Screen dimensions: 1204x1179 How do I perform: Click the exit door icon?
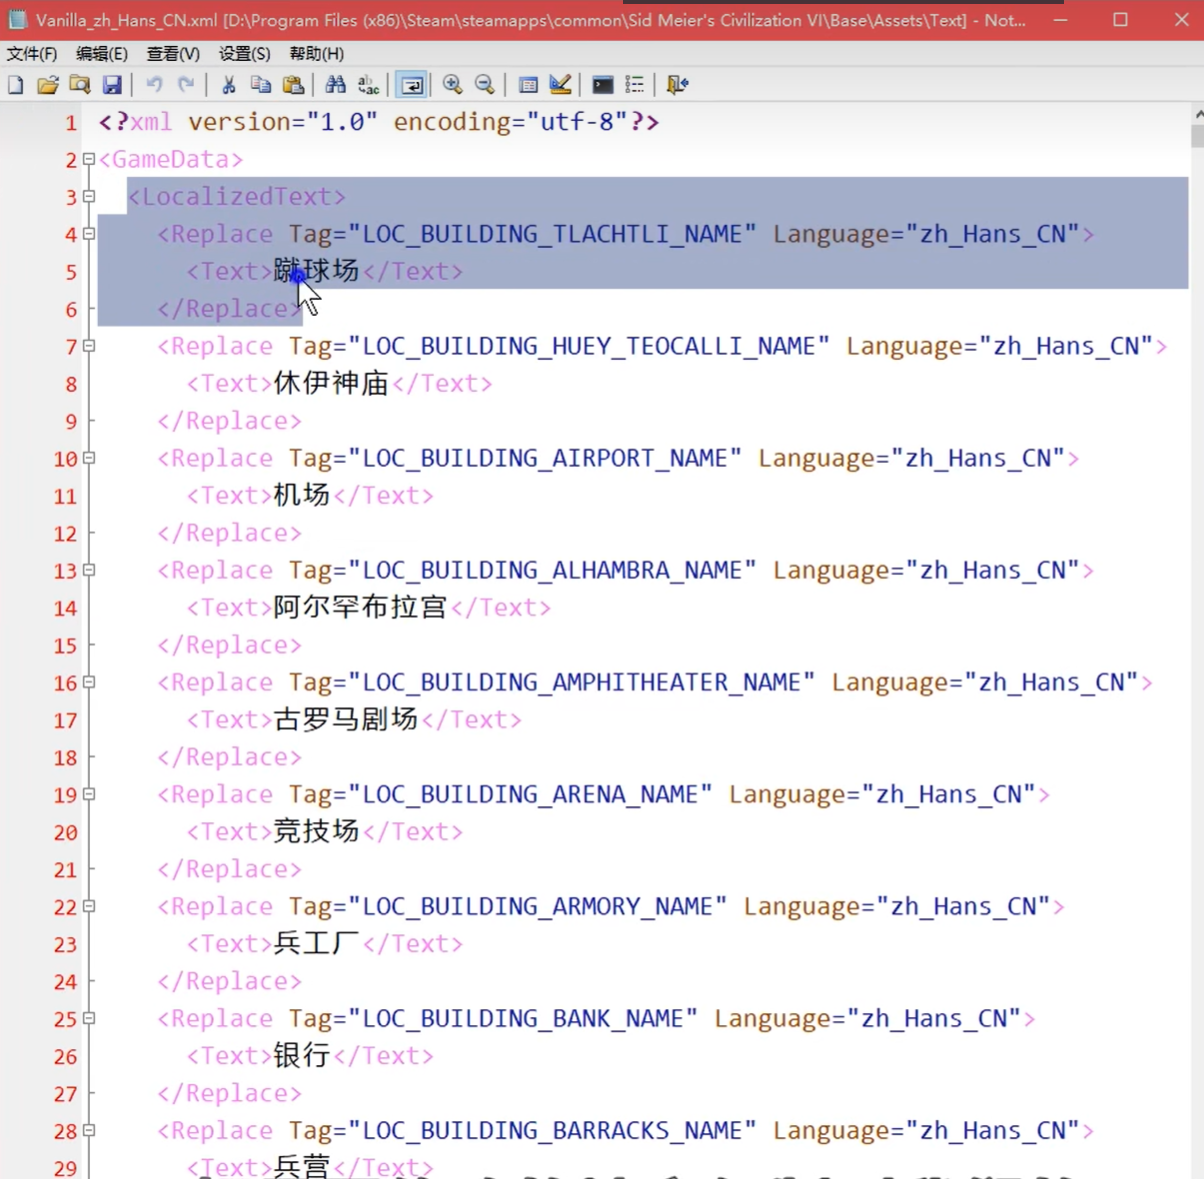[677, 85]
